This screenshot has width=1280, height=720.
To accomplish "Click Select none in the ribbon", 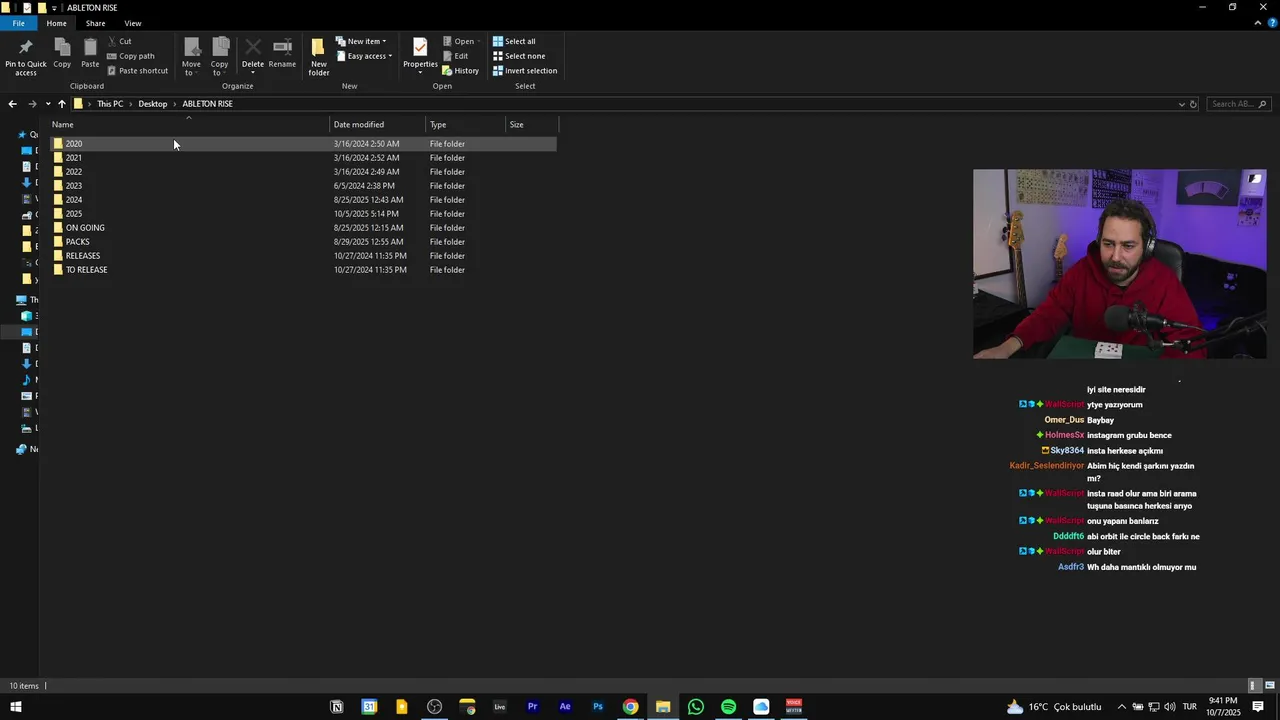I will (x=519, y=56).
